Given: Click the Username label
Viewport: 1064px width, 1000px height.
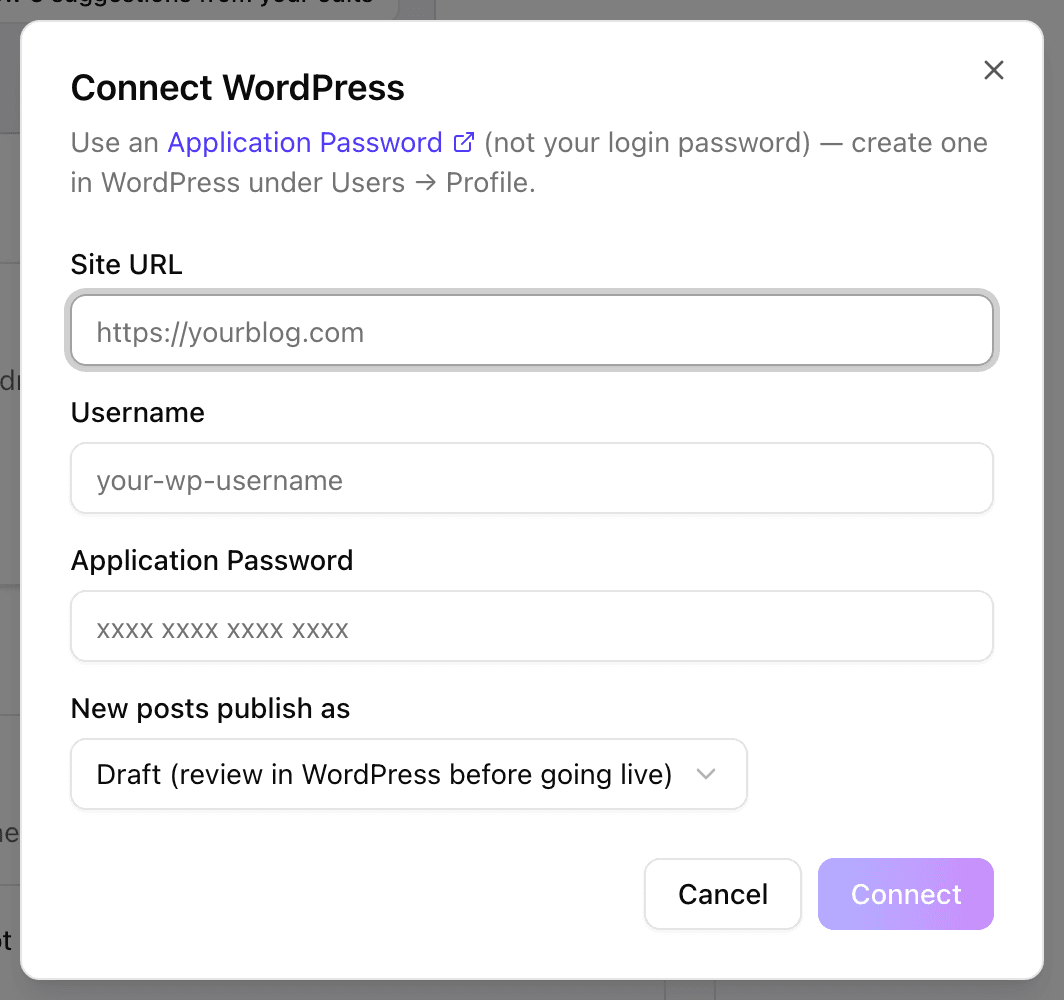Looking at the screenshot, I should pyautogui.click(x=138, y=412).
